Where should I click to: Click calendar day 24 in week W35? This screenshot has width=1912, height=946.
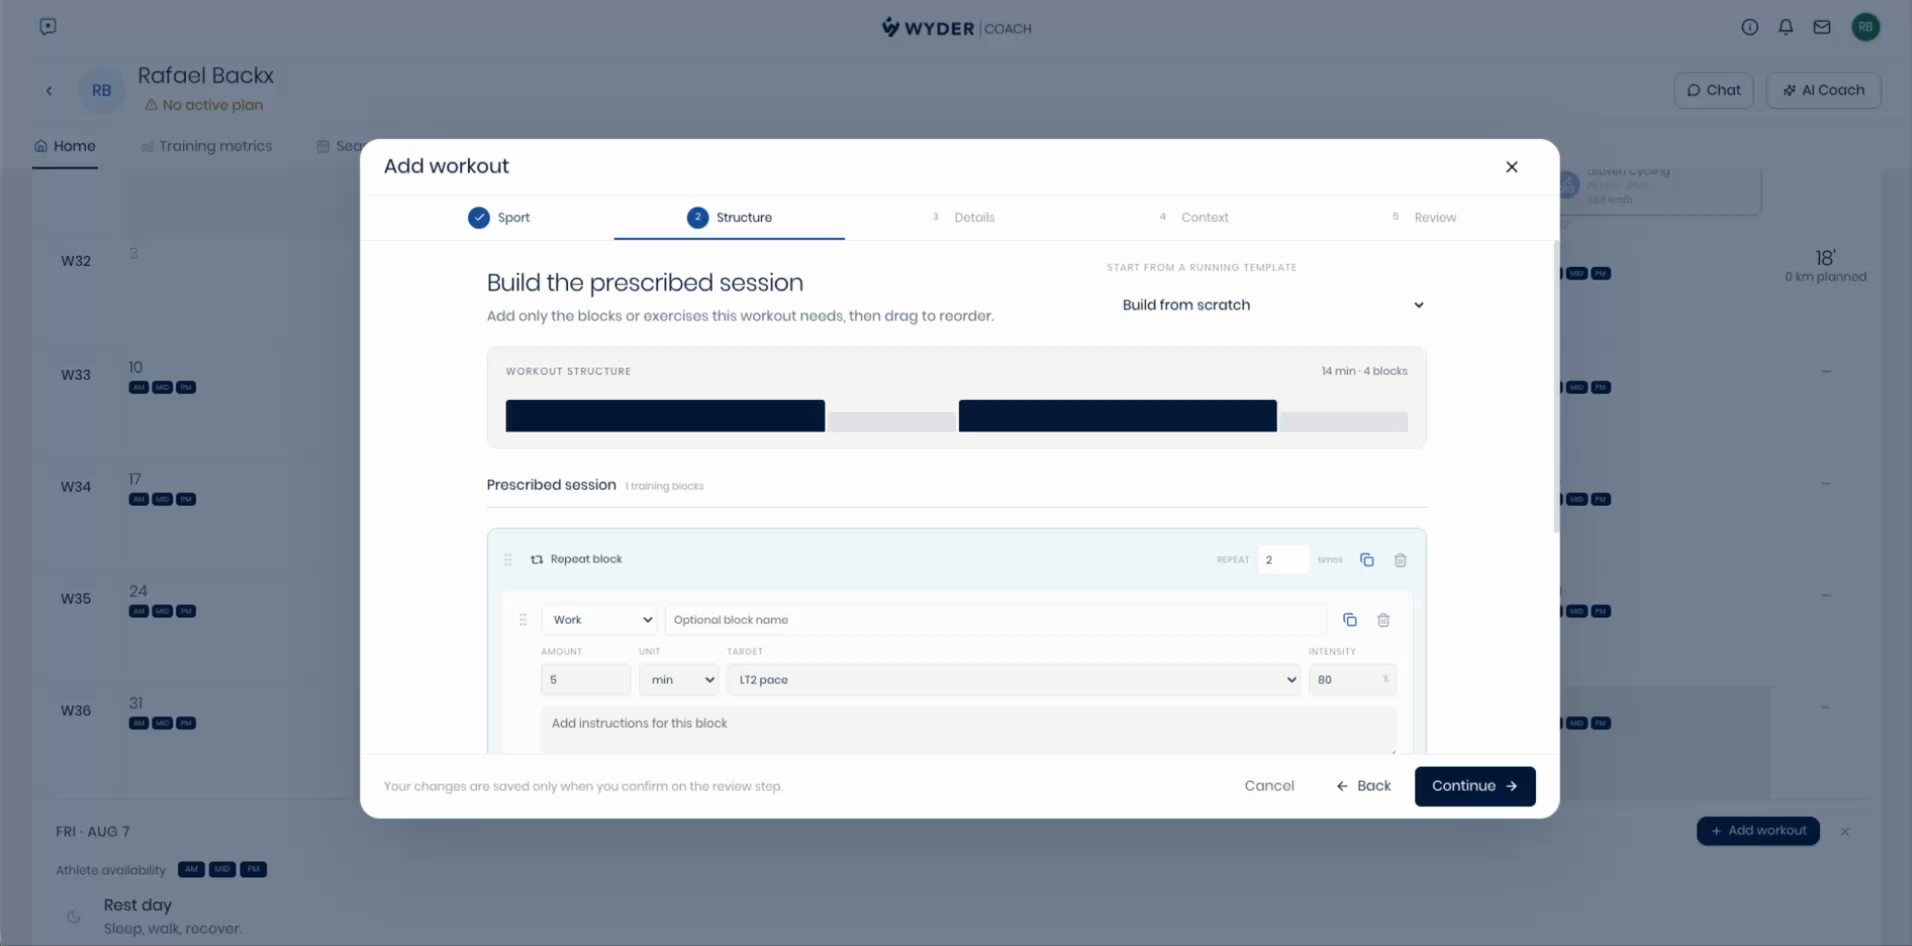(138, 591)
